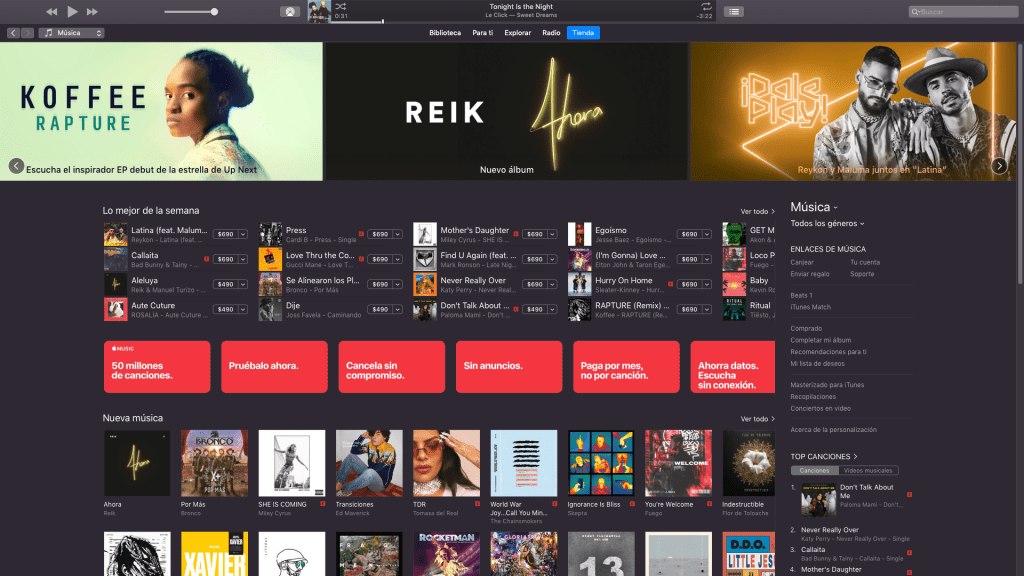This screenshot has width=1024, height=576.
Task: Show previous banner with left carousel arrow
Action: point(16,166)
